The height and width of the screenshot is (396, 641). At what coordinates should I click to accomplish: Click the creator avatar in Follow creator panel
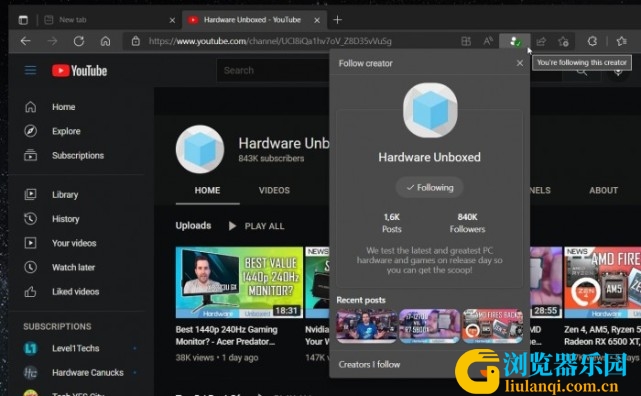tap(430, 110)
